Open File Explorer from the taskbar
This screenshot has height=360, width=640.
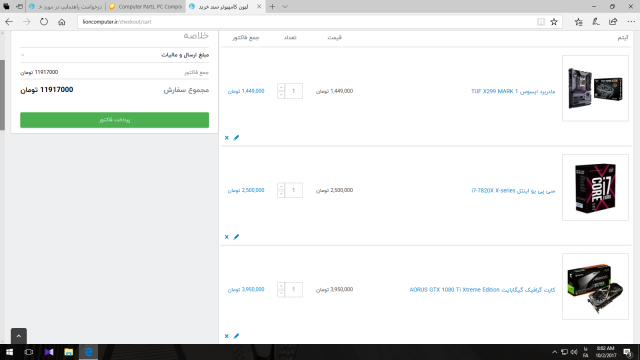69,352
